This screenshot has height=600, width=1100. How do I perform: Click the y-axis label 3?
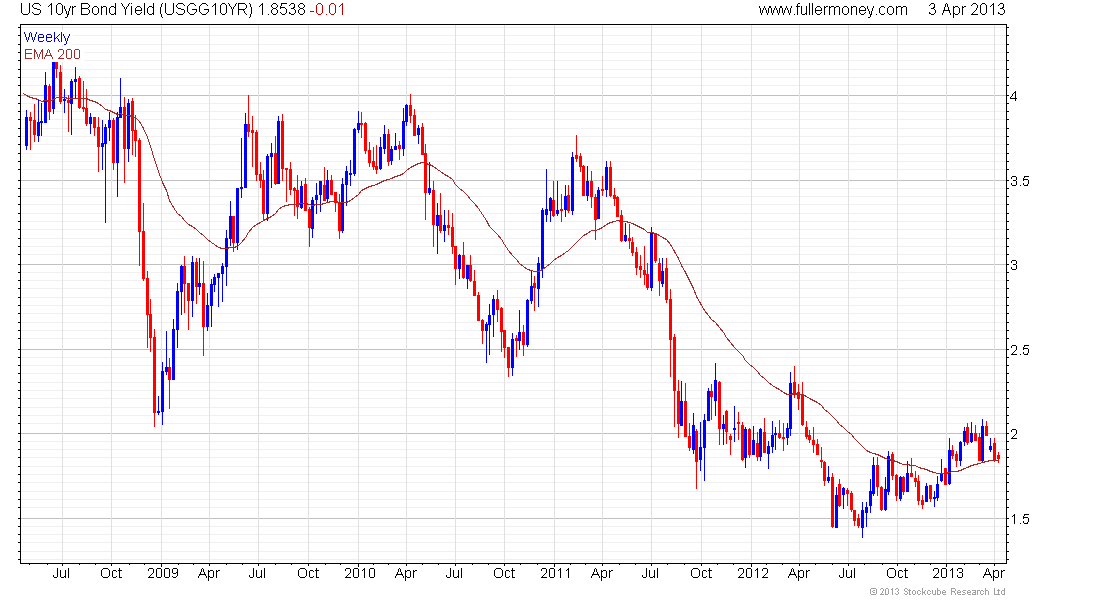click(1014, 265)
